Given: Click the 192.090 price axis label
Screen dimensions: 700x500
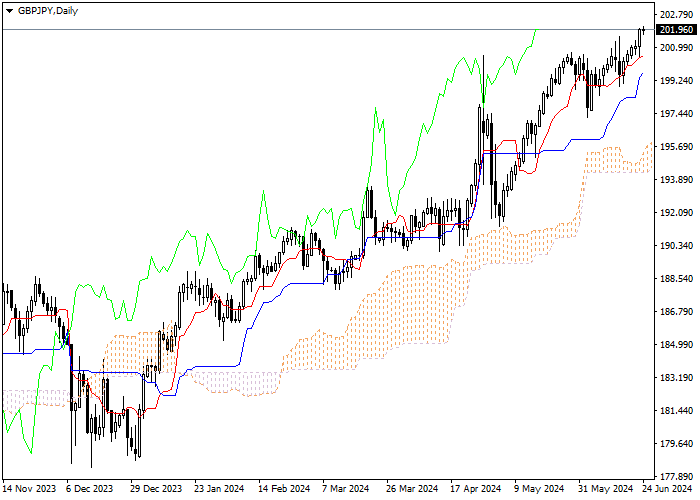Looking at the screenshot, I should (676, 212).
